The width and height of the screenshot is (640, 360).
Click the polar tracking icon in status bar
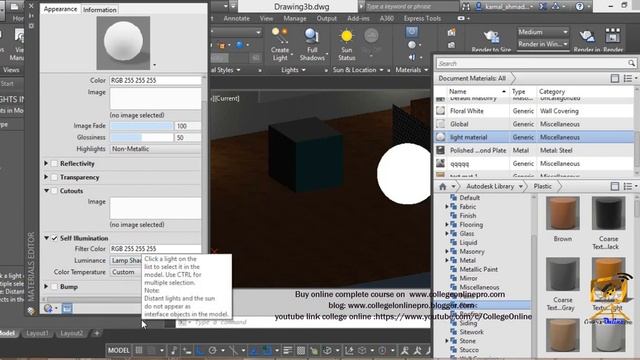pyautogui.click(x=212, y=350)
